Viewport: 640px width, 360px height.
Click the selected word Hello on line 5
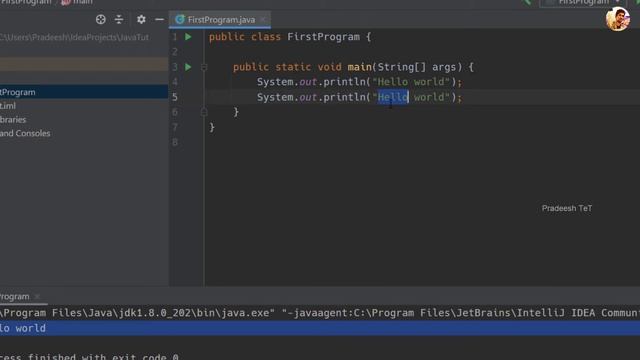(x=393, y=97)
